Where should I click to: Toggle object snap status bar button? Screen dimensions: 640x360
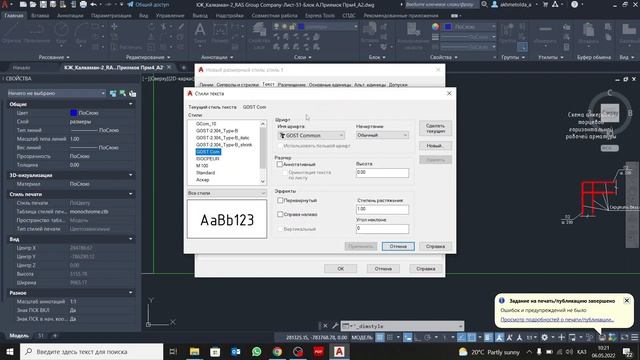click(x=471, y=337)
